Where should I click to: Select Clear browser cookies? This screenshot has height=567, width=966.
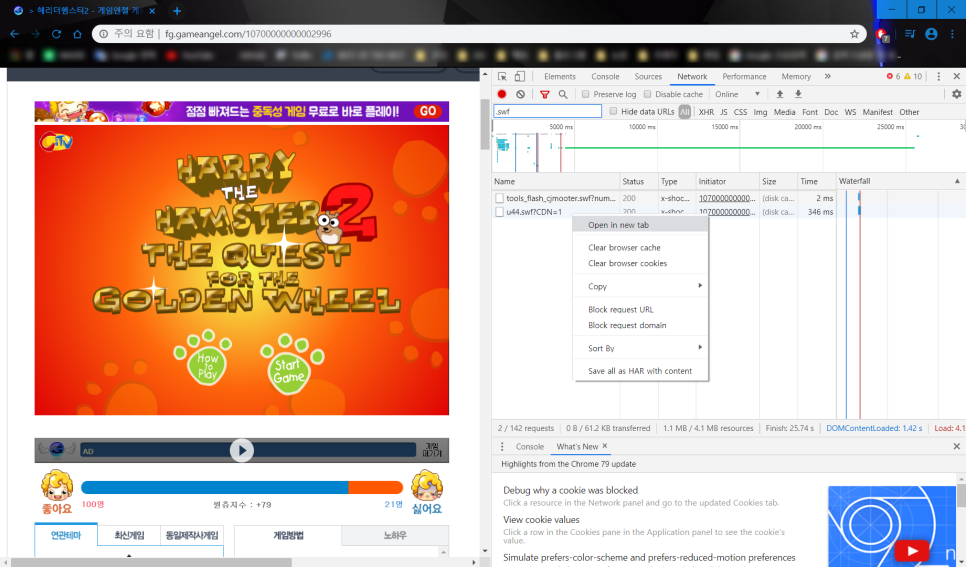(640, 263)
